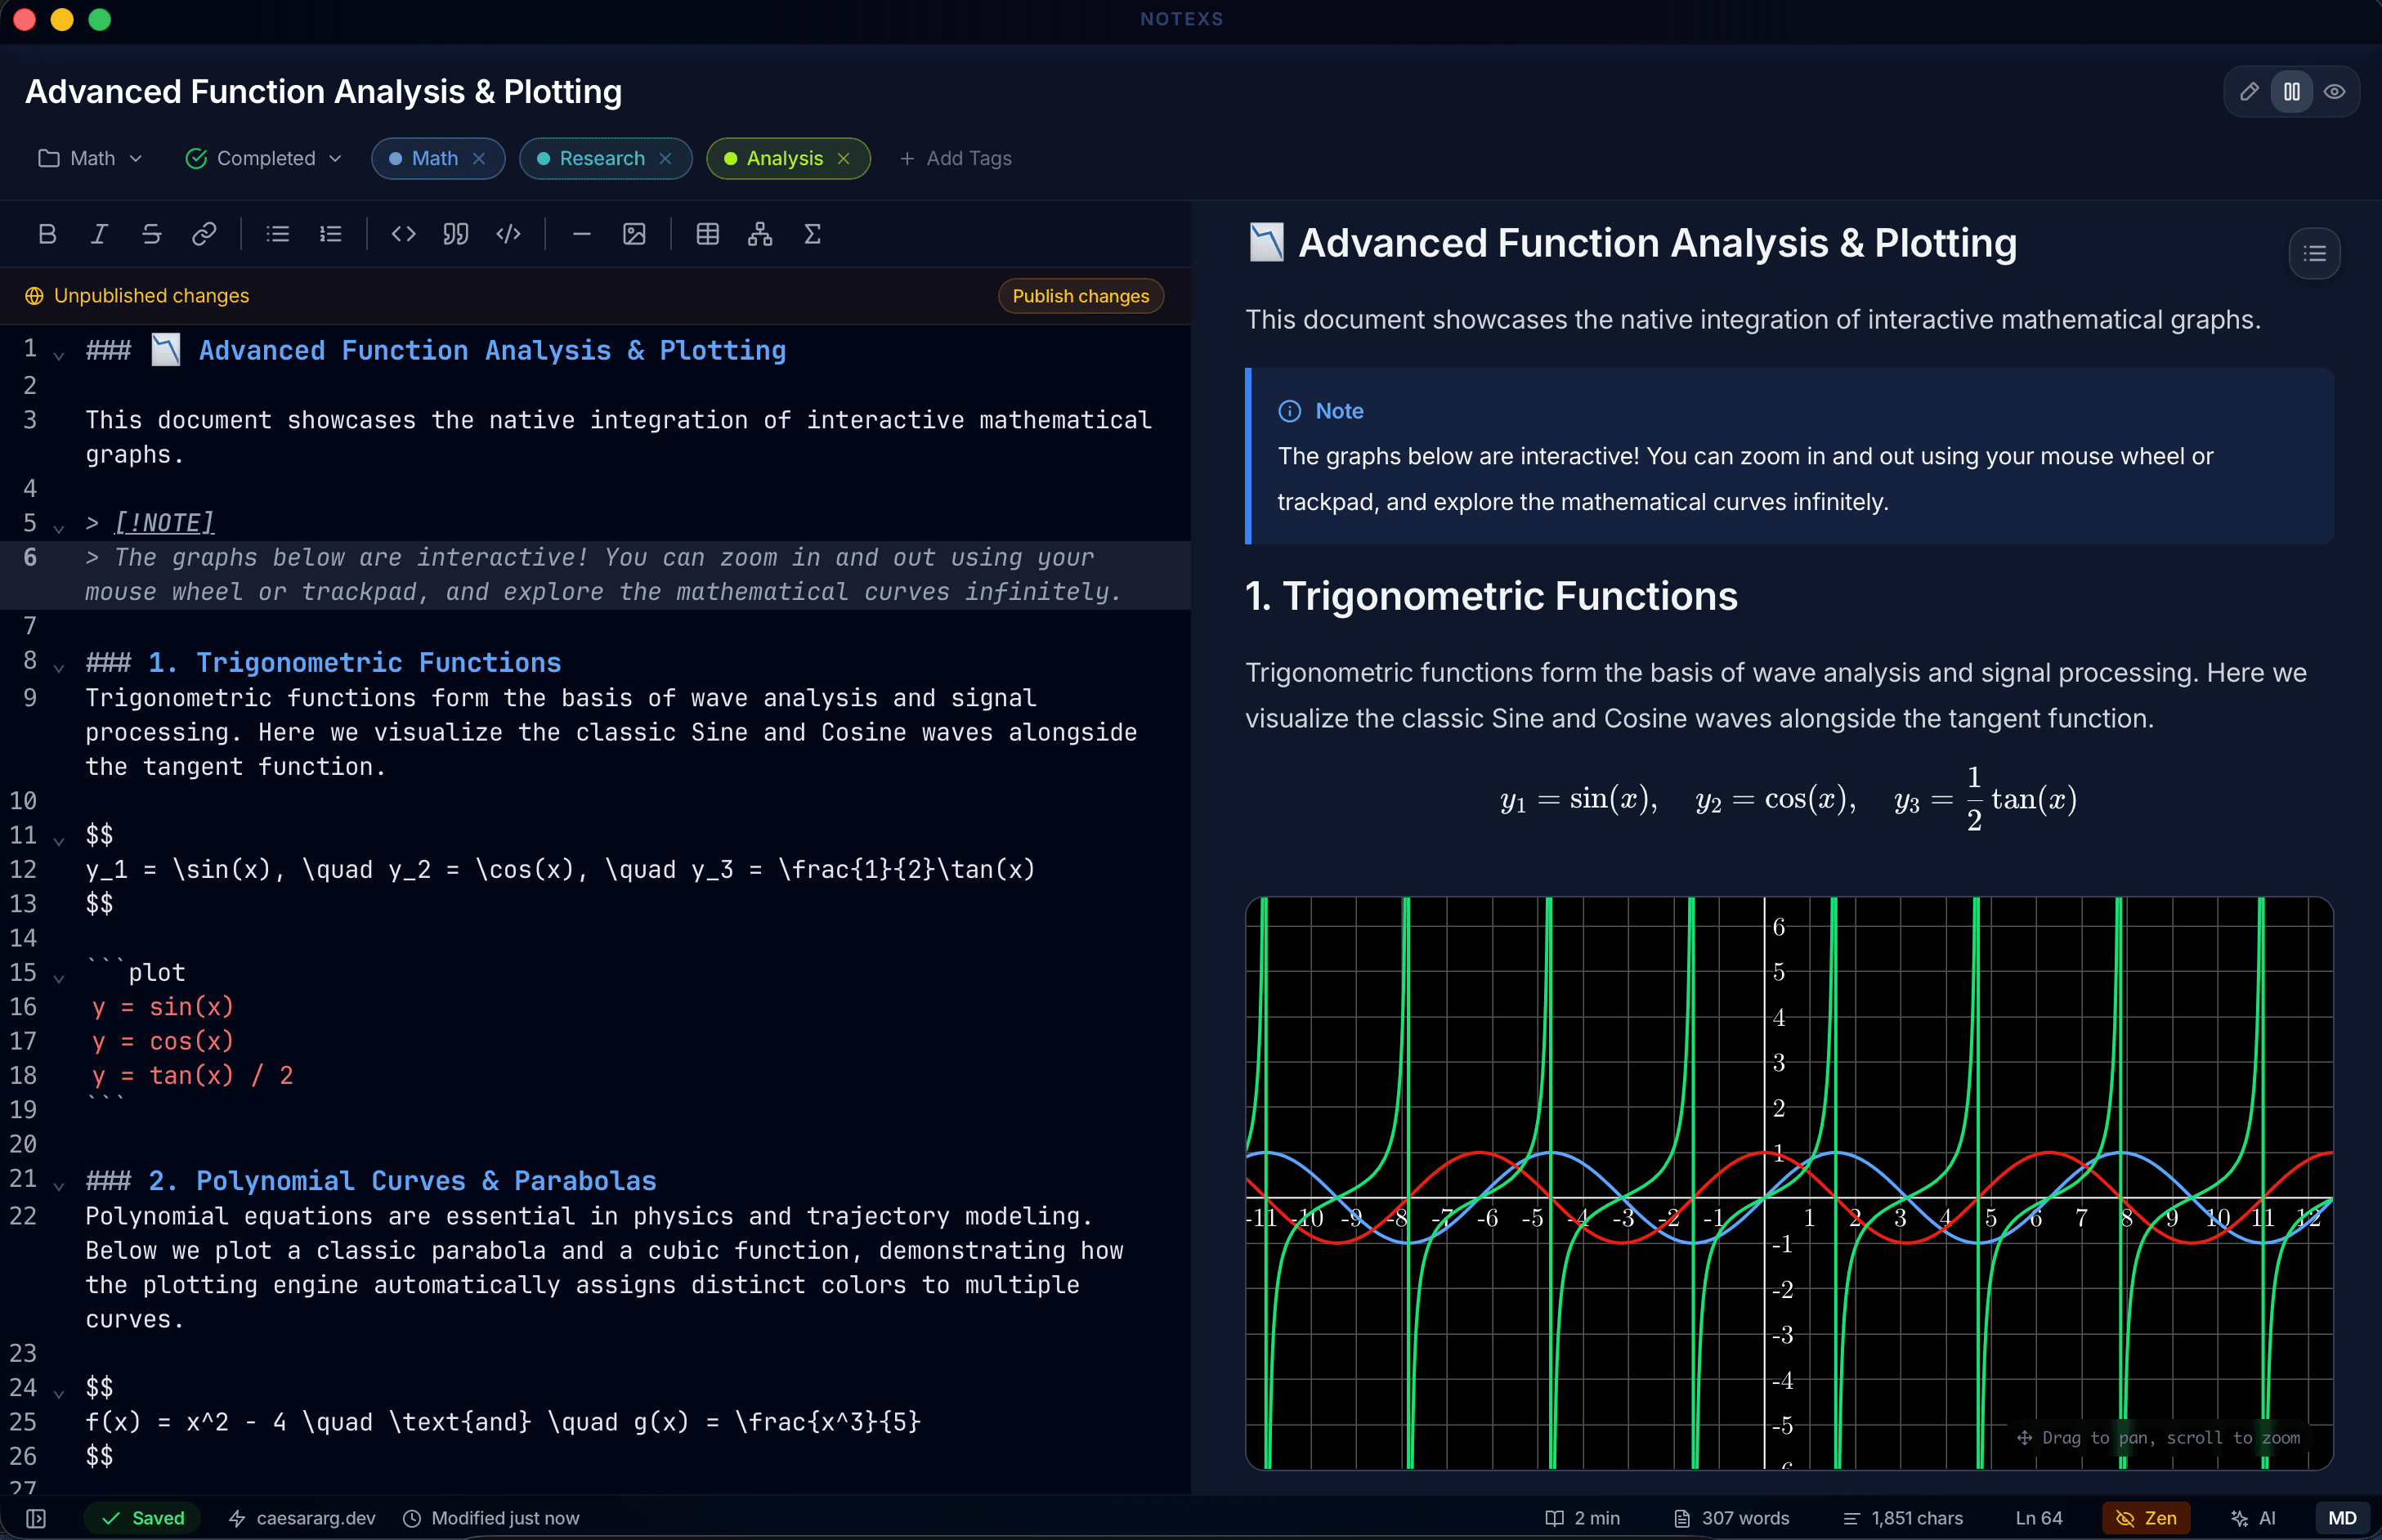
Task: Insert a hyperlink
Action: (x=204, y=234)
